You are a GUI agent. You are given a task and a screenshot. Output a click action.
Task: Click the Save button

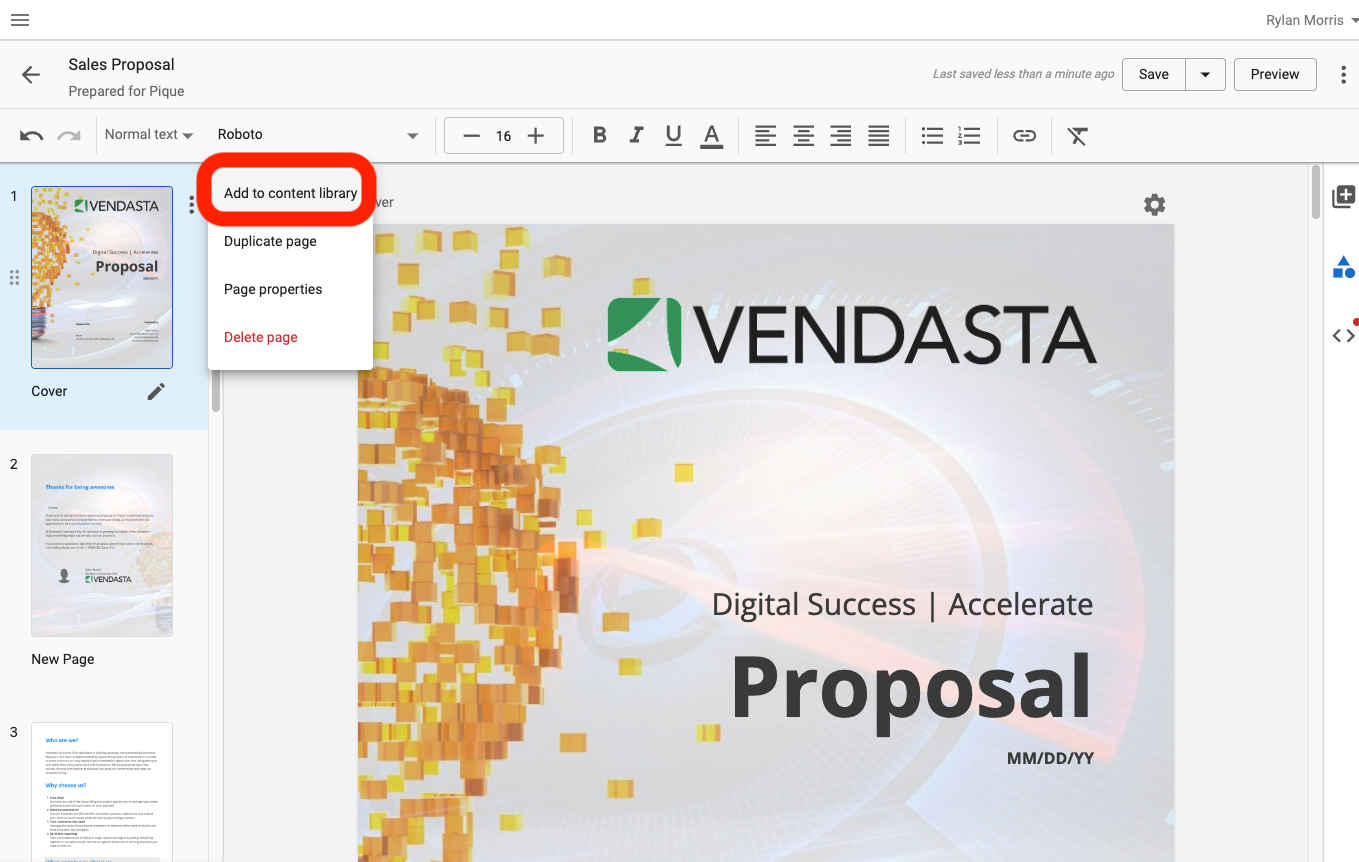click(1153, 75)
